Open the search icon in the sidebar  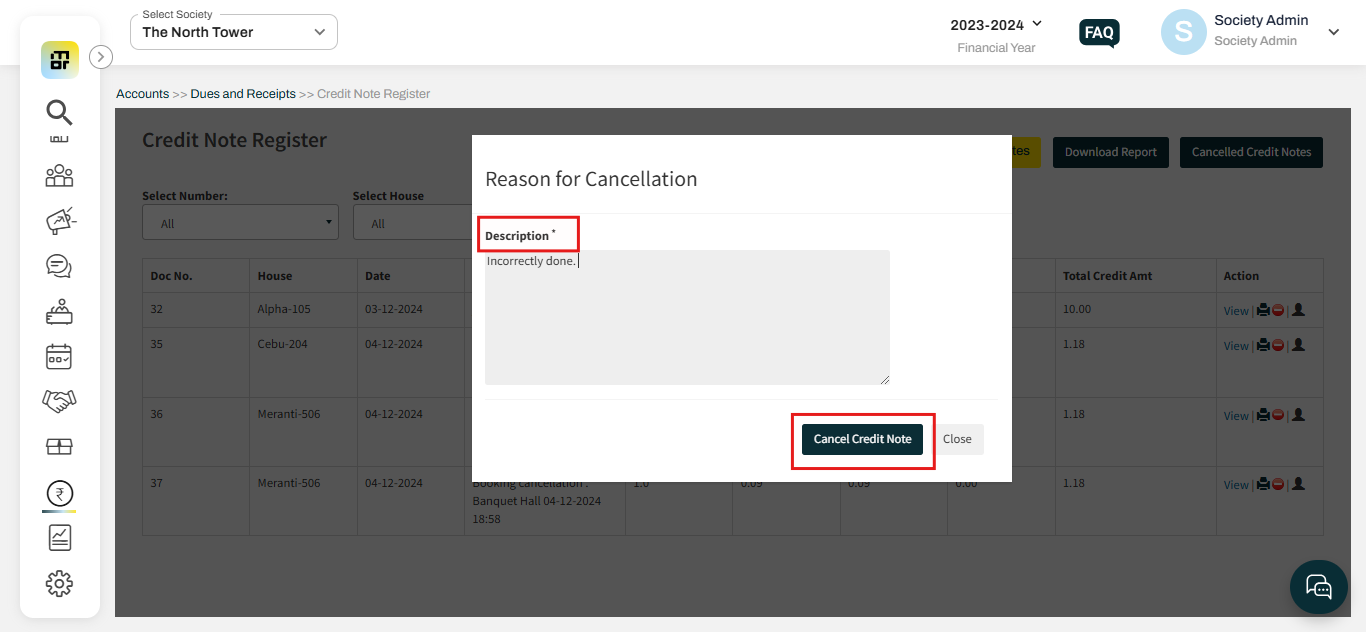pos(58,112)
